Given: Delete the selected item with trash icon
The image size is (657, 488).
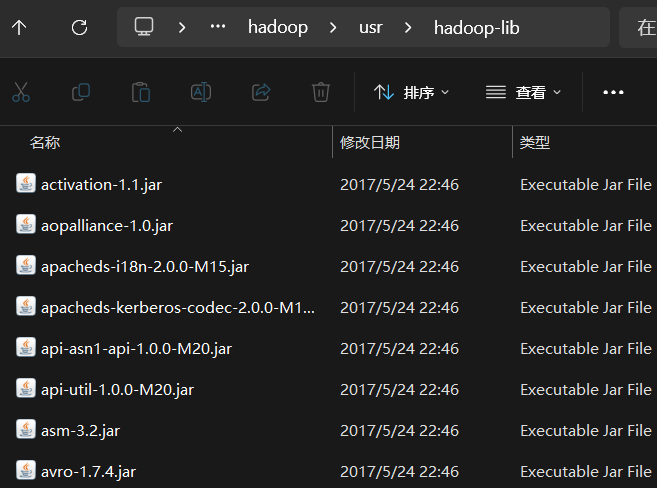Looking at the screenshot, I should point(321,92).
